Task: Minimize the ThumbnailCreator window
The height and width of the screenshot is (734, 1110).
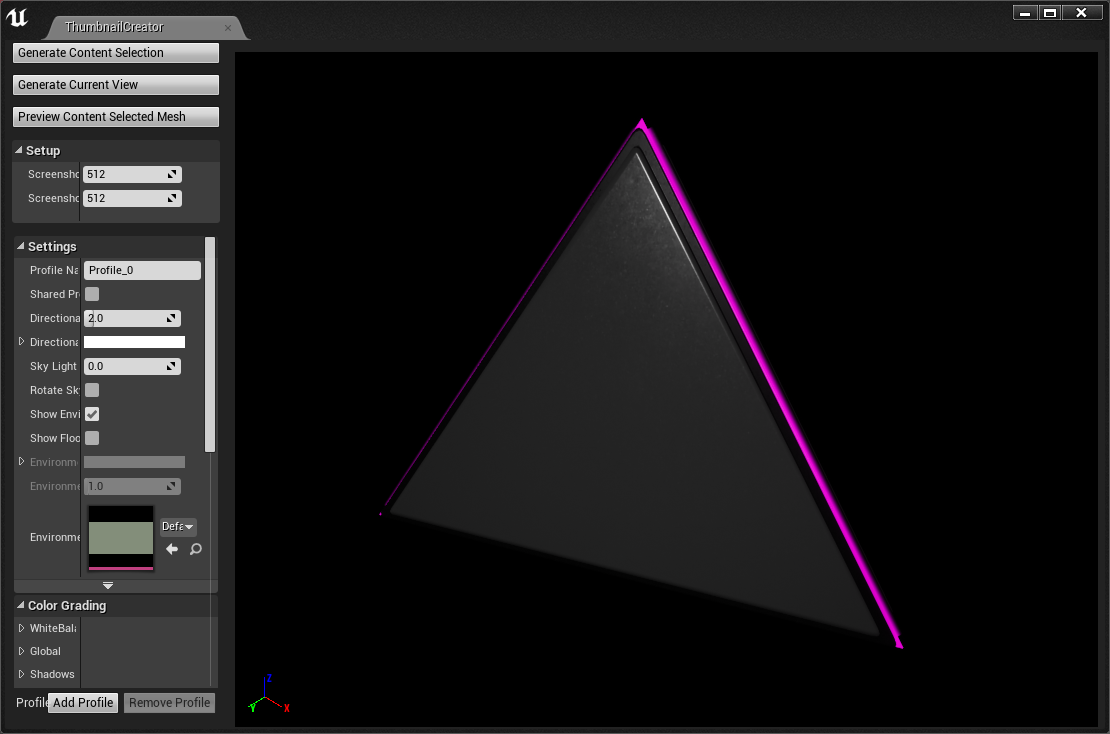Action: tap(1025, 13)
